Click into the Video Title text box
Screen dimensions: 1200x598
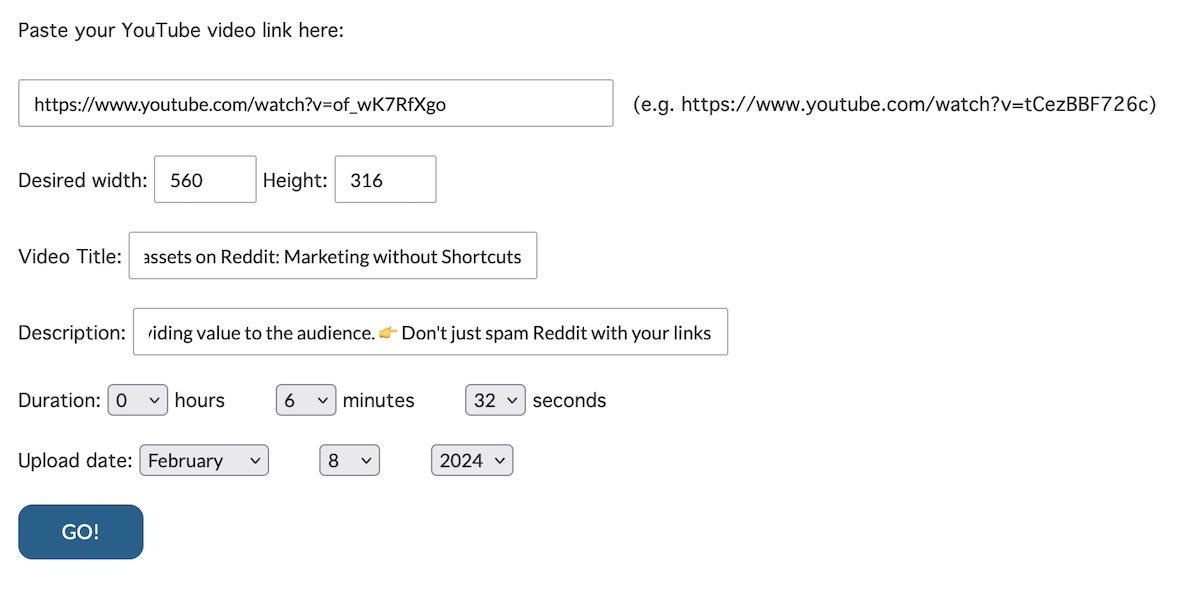332,256
